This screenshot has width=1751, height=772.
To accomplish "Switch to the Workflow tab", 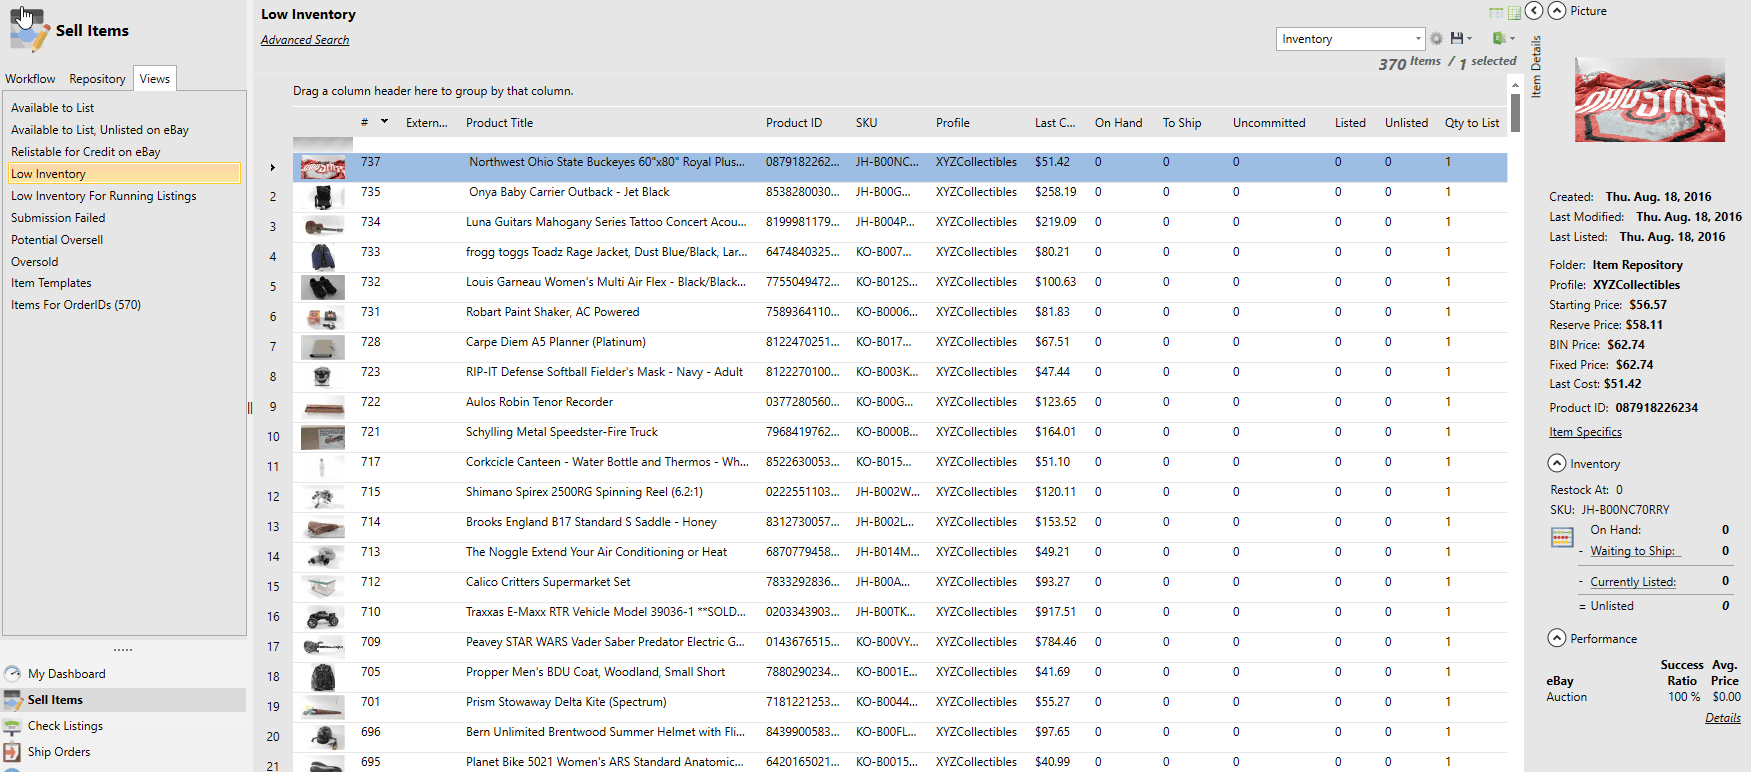I will (x=30, y=79).
